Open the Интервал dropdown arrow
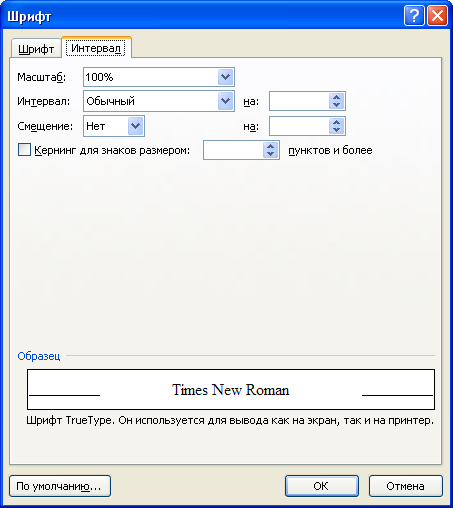Viewport: 453px width, 508px height. (226, 101)
